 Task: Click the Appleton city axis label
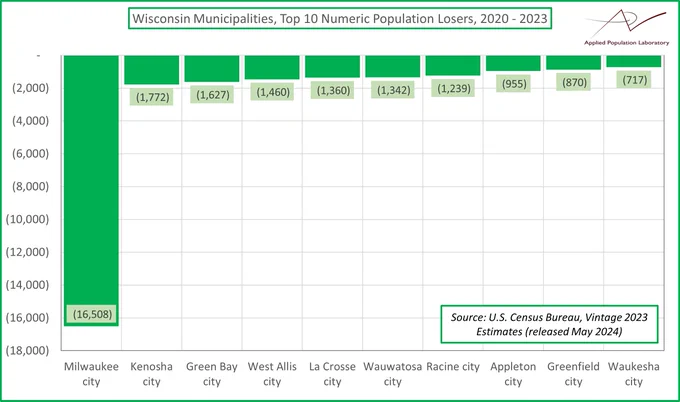(513, 374)
